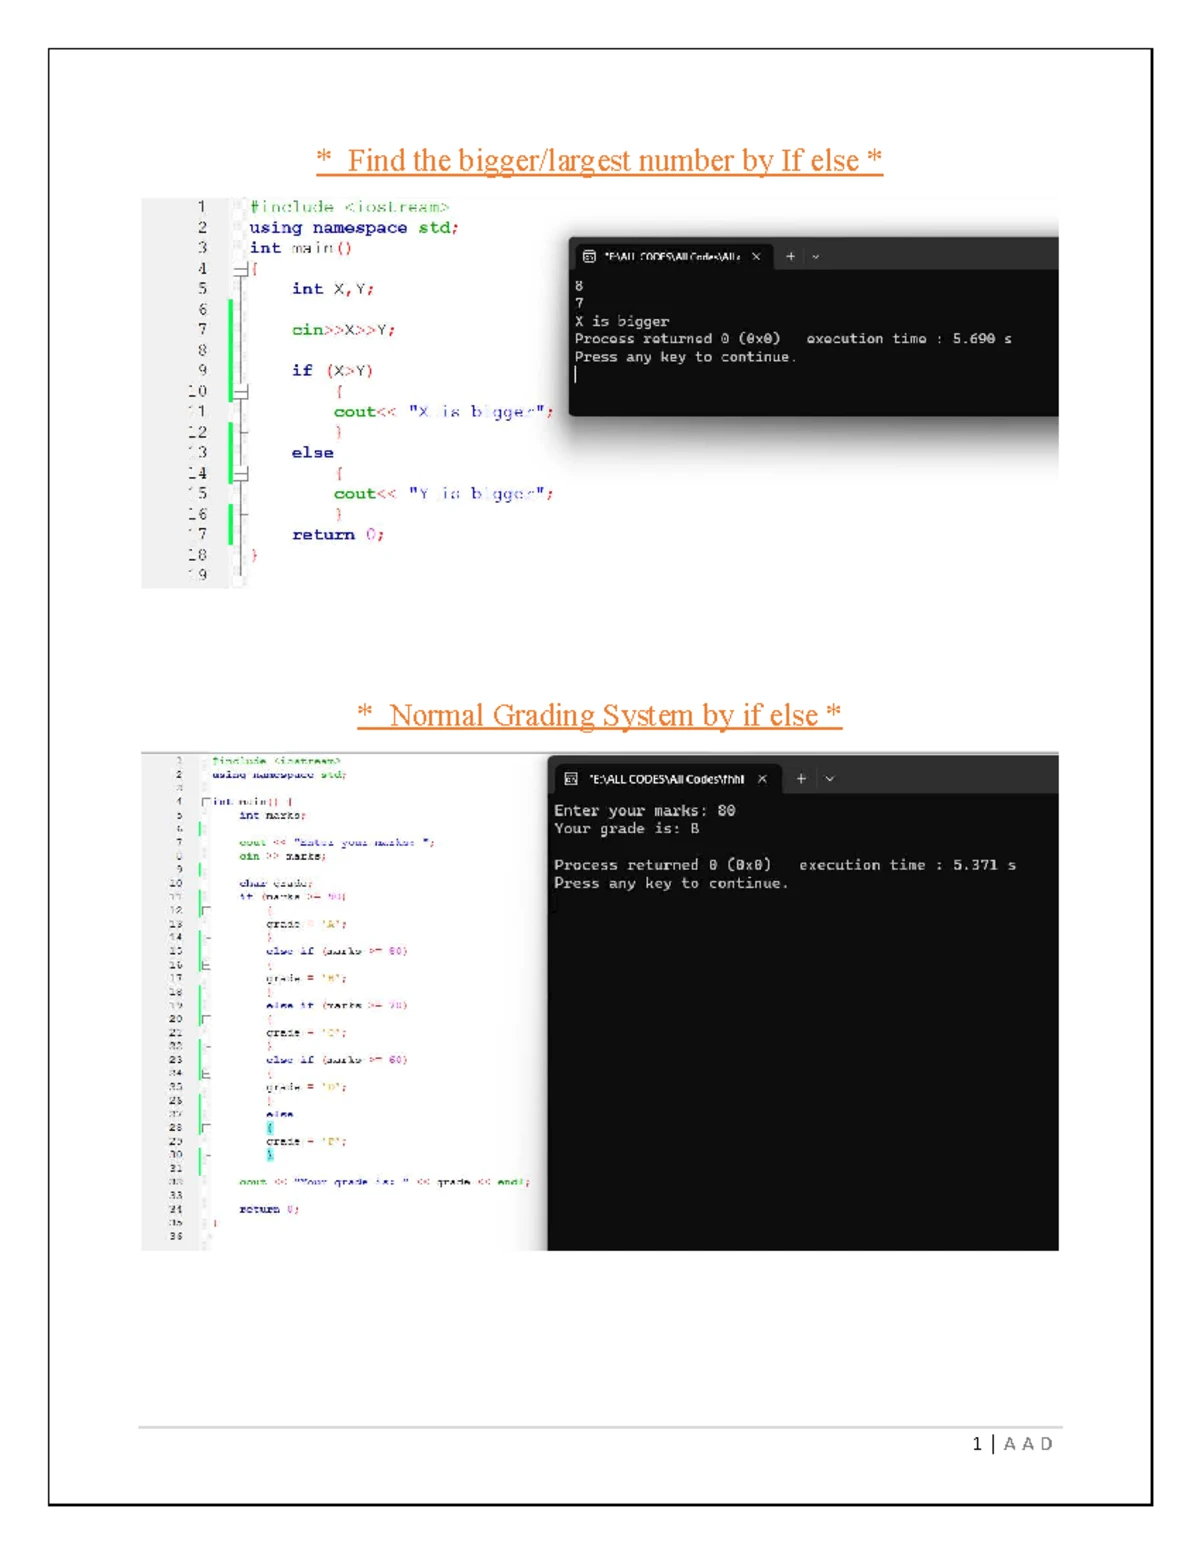Collapse the else-block fold marker at line 14

240,474
